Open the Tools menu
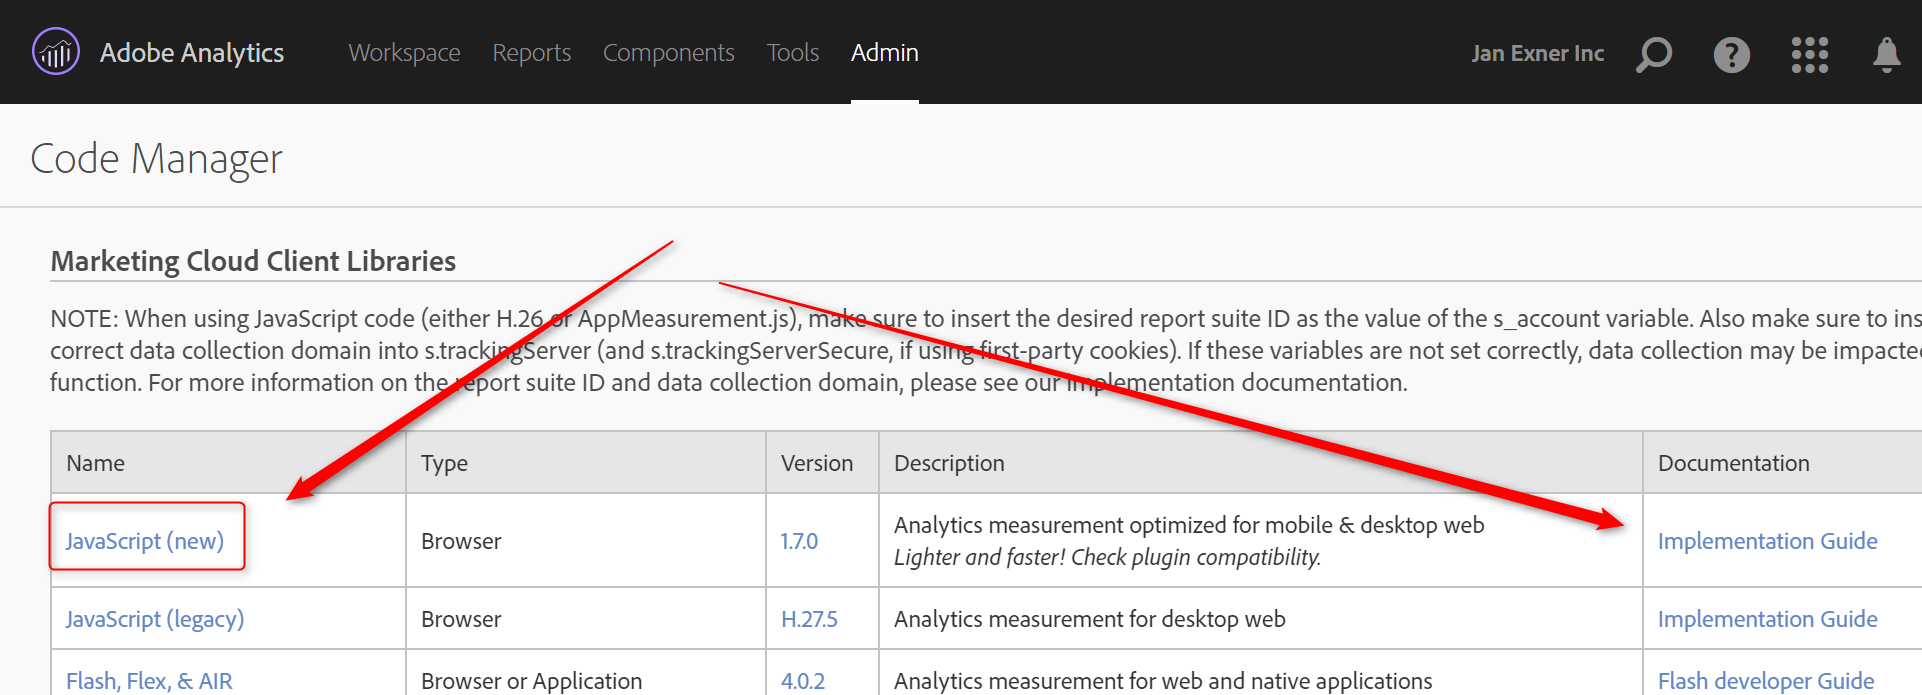The width and height of the screenshot is (1922, 695). 792,53
